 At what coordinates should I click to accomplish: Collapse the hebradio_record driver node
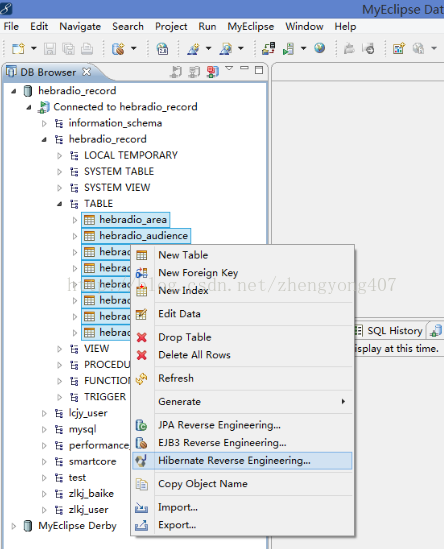pyautogui.click(x=14, y=91)
